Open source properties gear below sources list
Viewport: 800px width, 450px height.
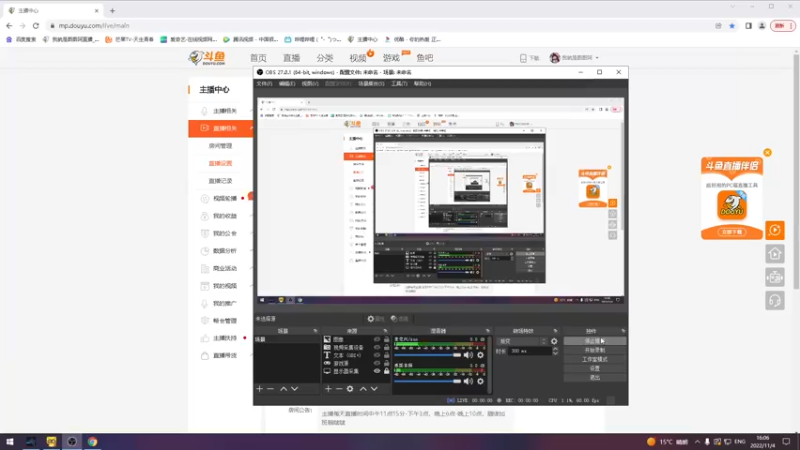coord(350,389)
